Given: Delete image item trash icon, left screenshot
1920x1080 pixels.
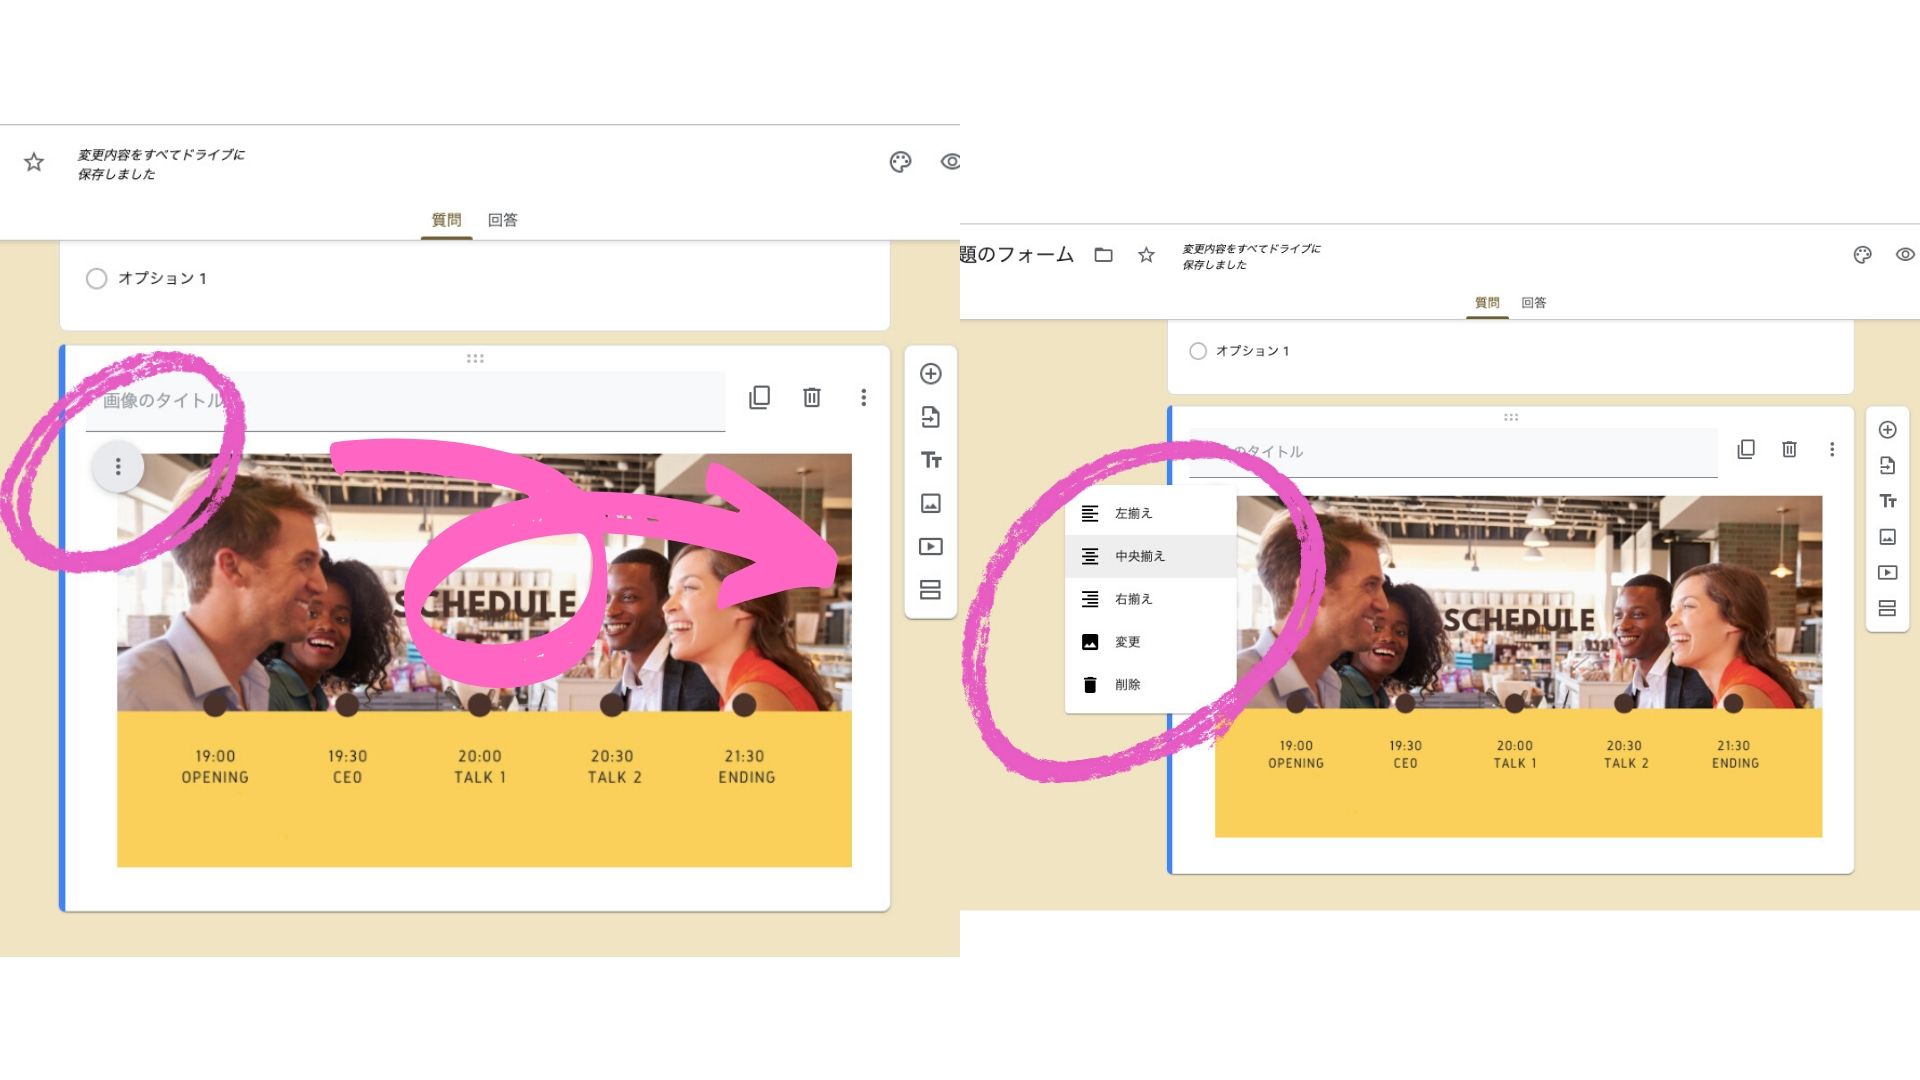Looking at the screenshot, I should 812,397.
